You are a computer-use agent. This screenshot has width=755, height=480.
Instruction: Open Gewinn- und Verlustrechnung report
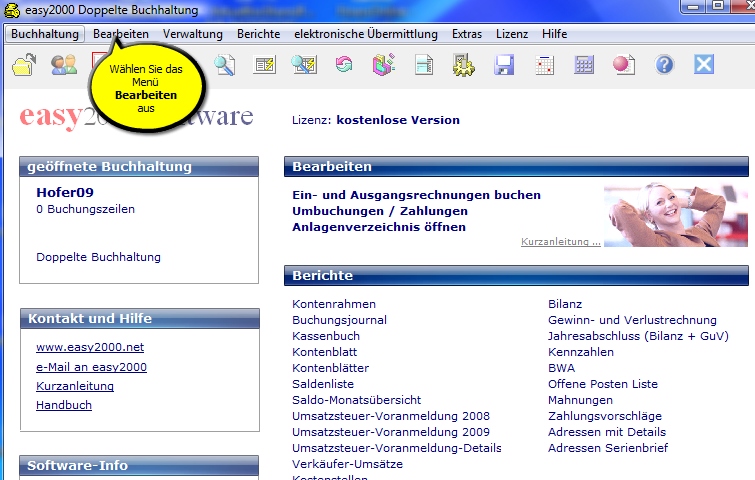click(632, 320)
